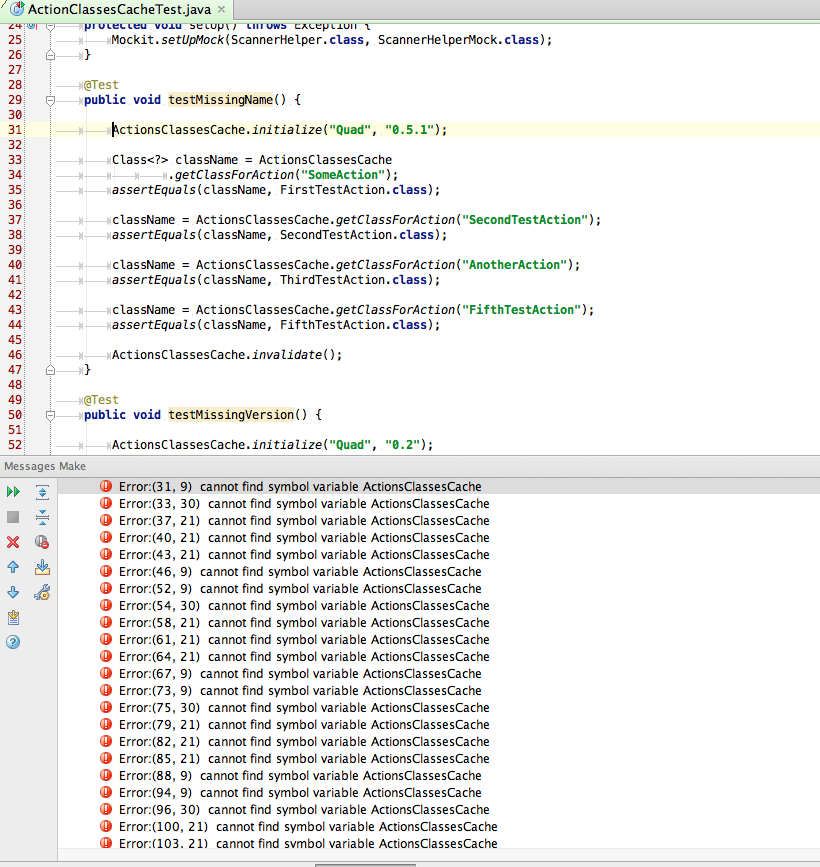The height and width of the screenshot is (867, 820).
Task: Click the "0.5.1" version string on line 31
Action: [x=410, y=130]
